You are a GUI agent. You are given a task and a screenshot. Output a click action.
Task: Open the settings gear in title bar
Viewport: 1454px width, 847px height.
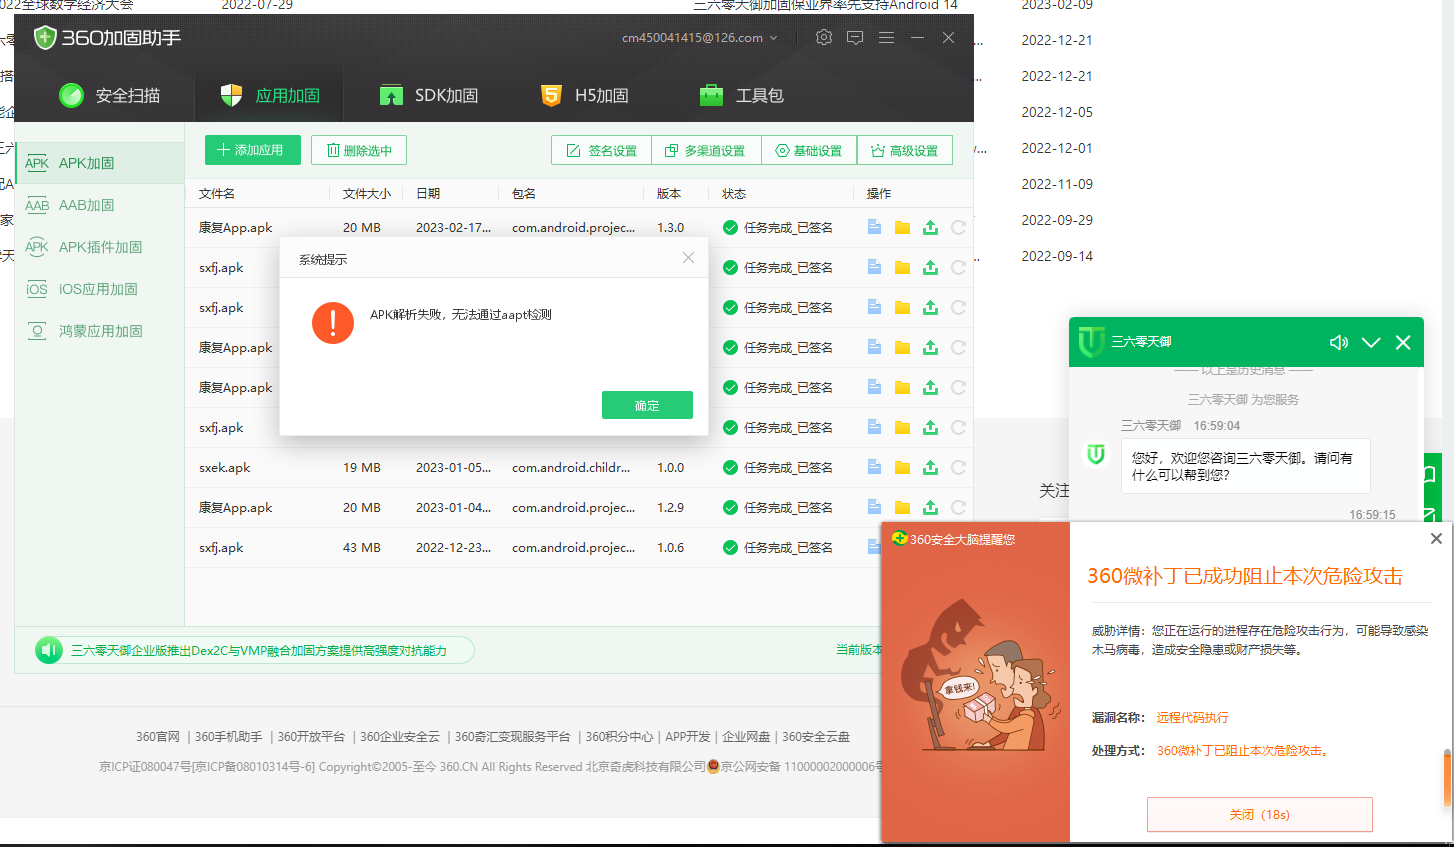click(x=823, y=37)
